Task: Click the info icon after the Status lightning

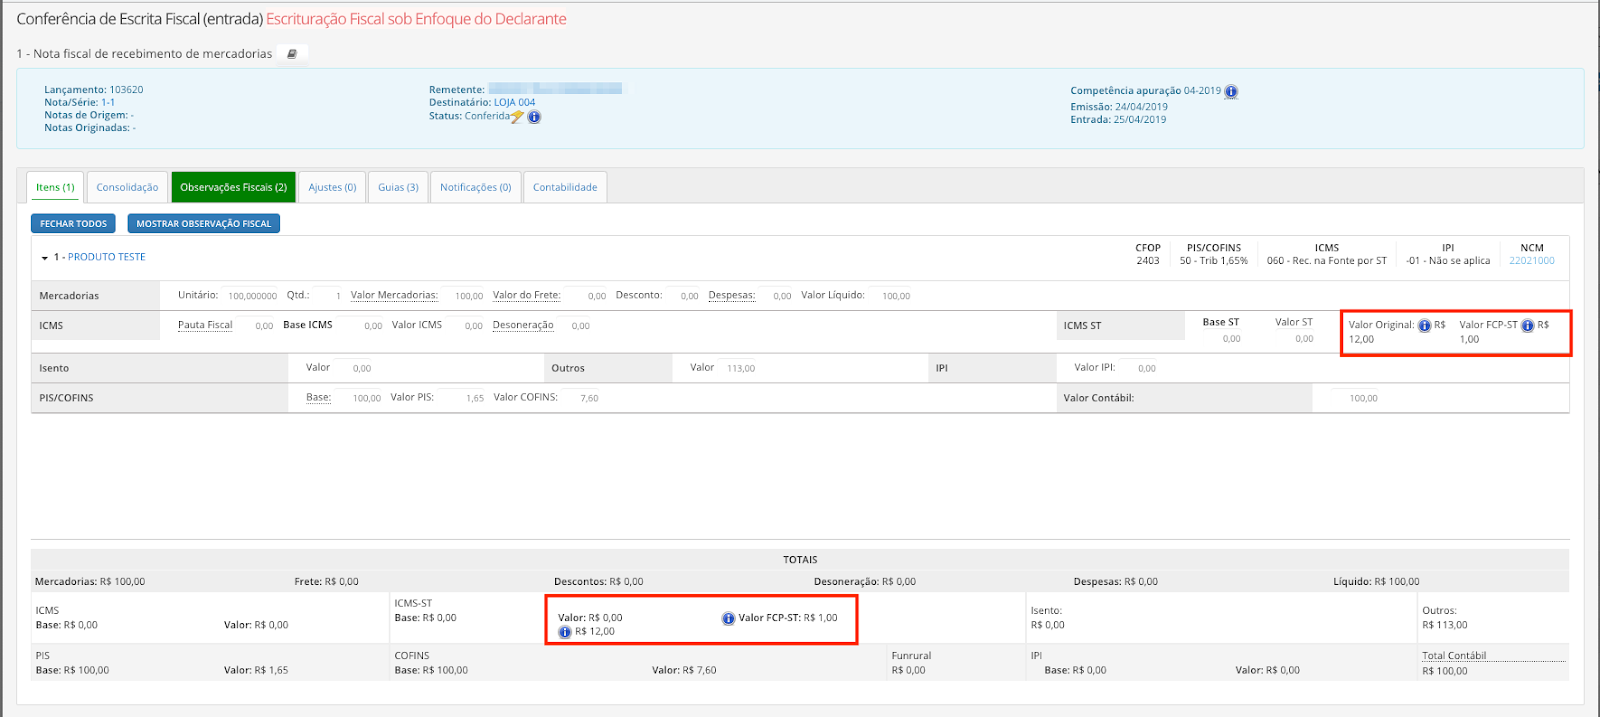Action: tap(534, 117)
